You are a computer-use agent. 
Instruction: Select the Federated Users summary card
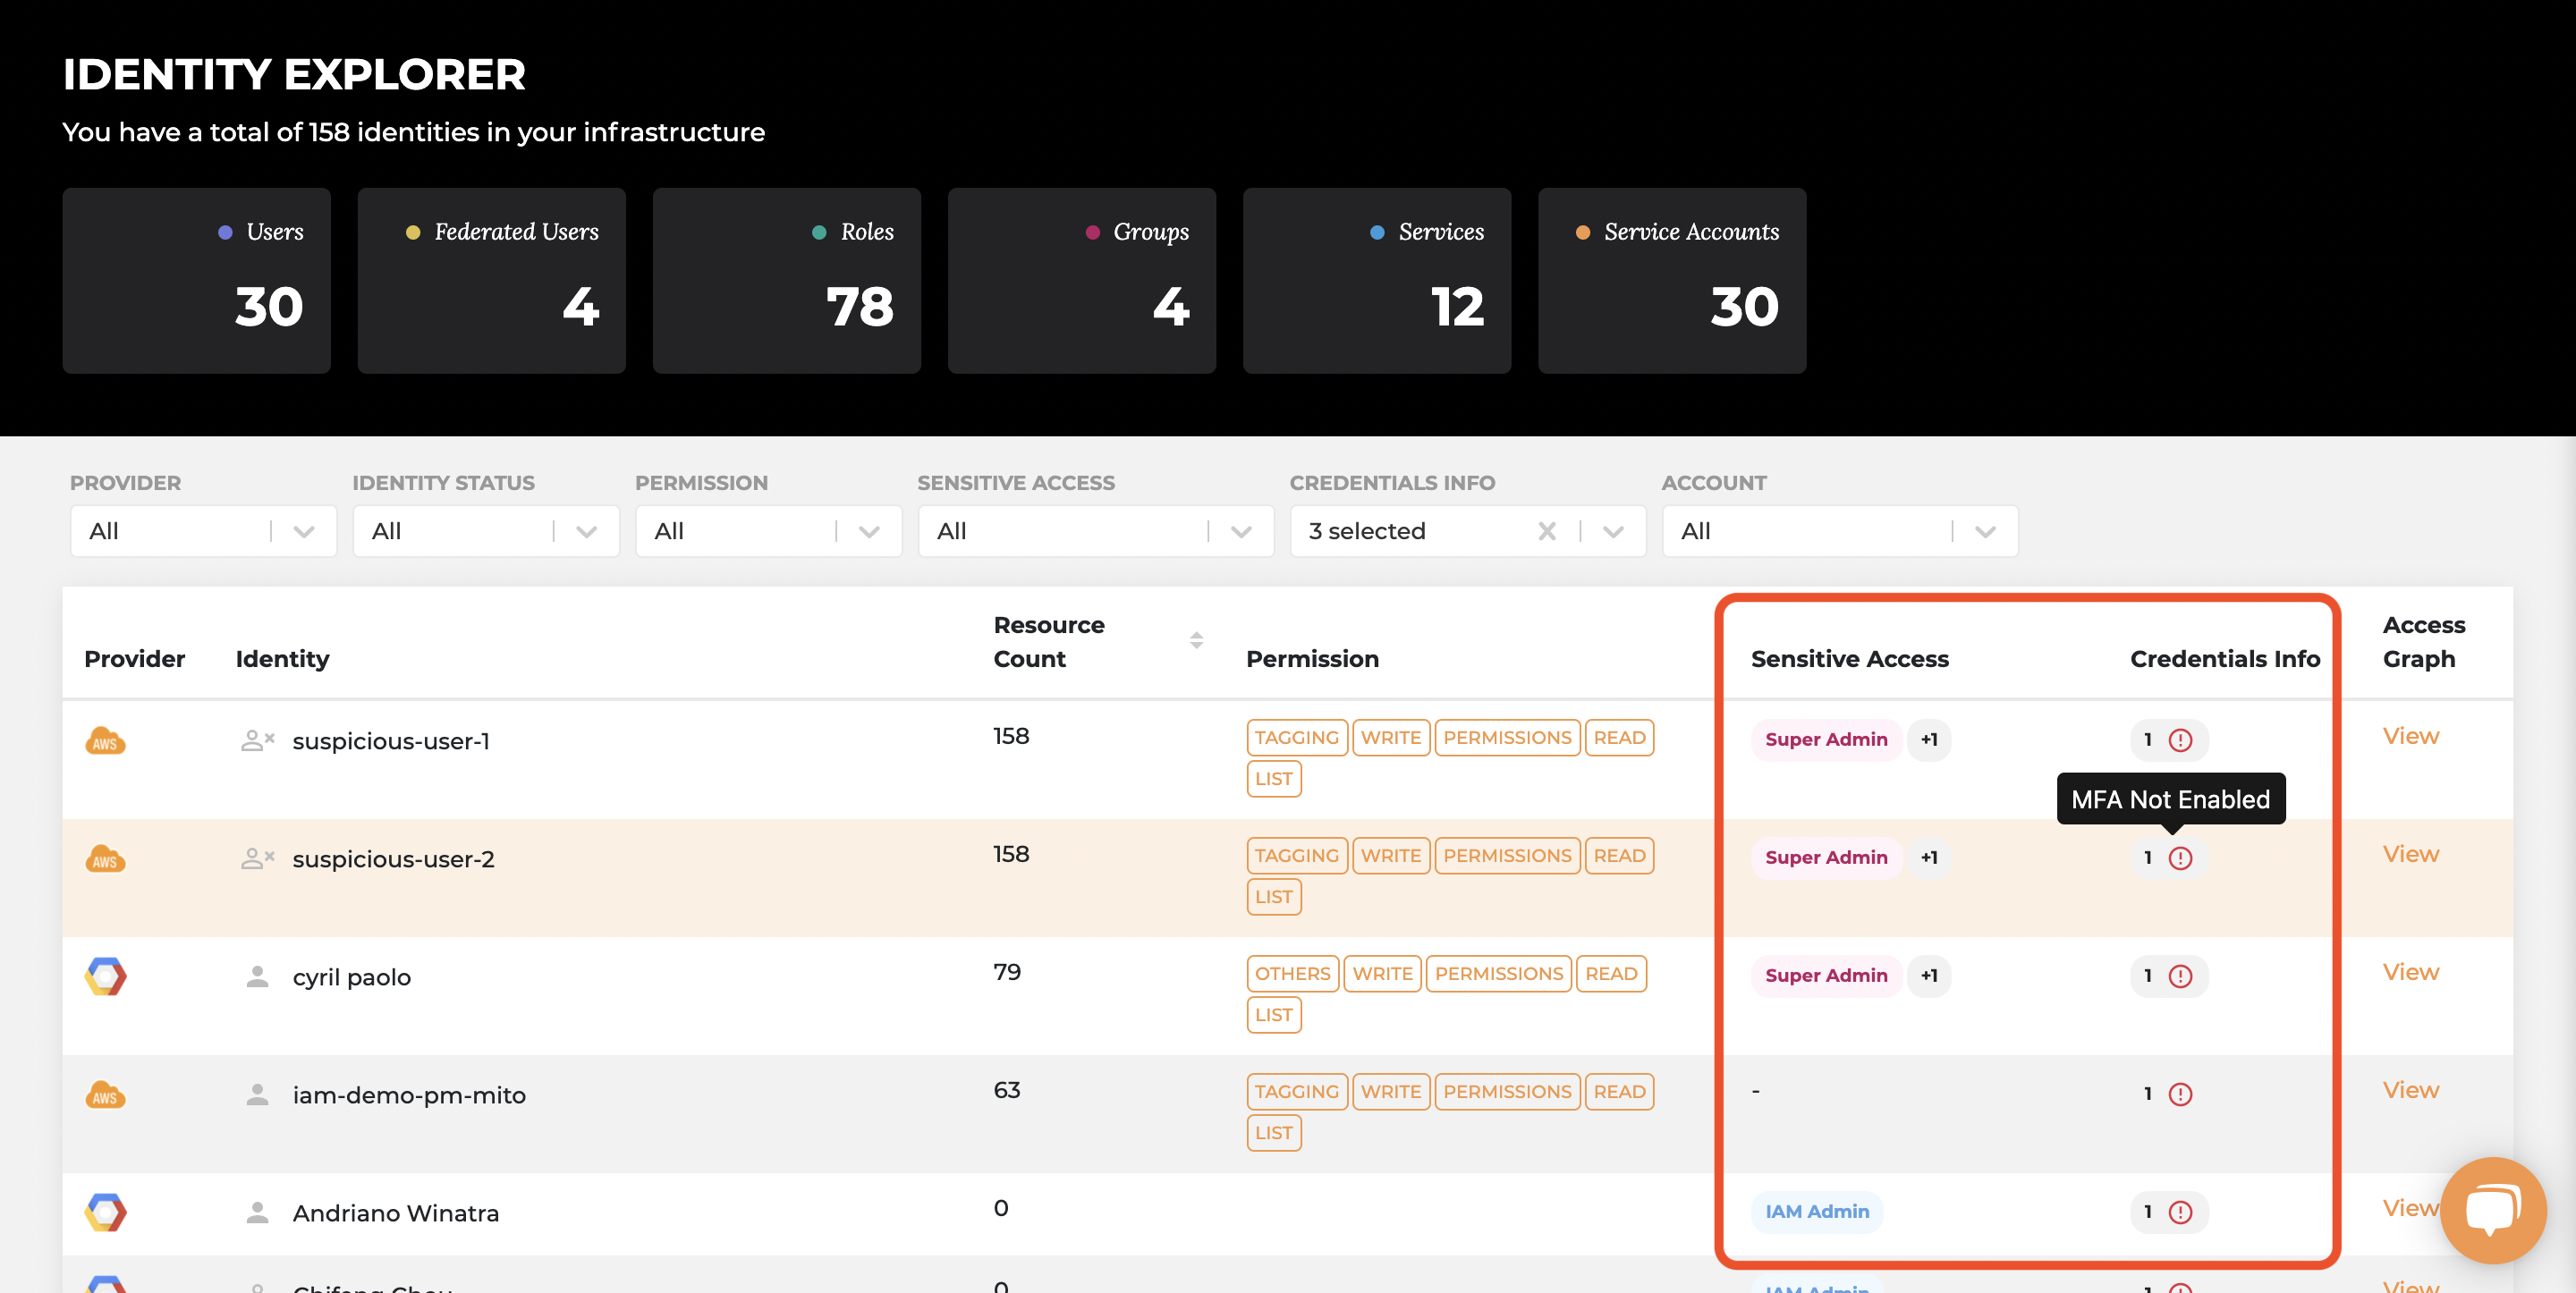(491, 281)
